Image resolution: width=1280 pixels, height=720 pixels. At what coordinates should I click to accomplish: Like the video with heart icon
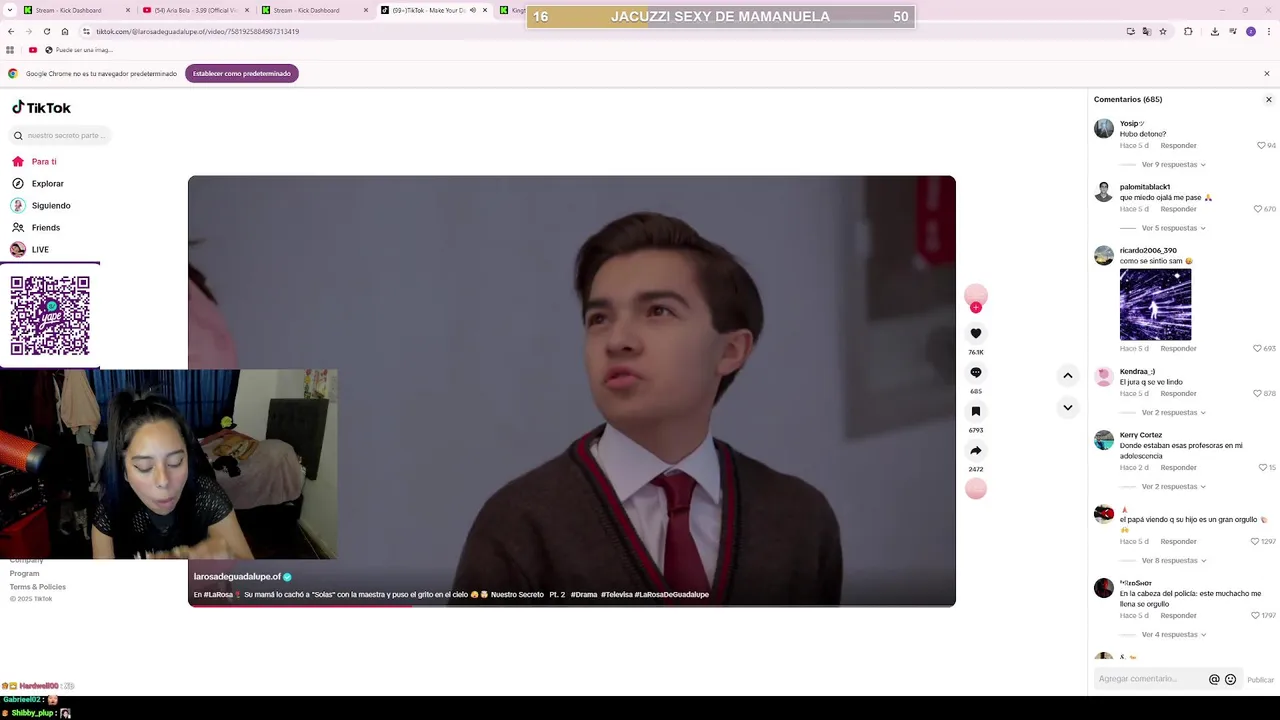976,333
